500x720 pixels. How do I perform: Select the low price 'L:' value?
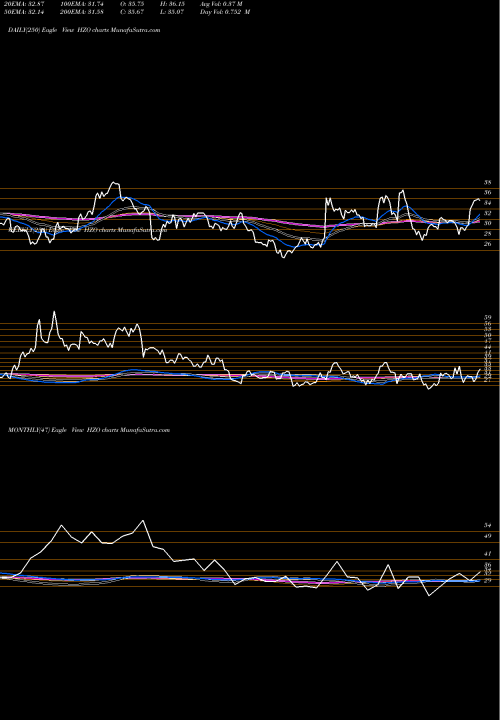click(174, 12)
